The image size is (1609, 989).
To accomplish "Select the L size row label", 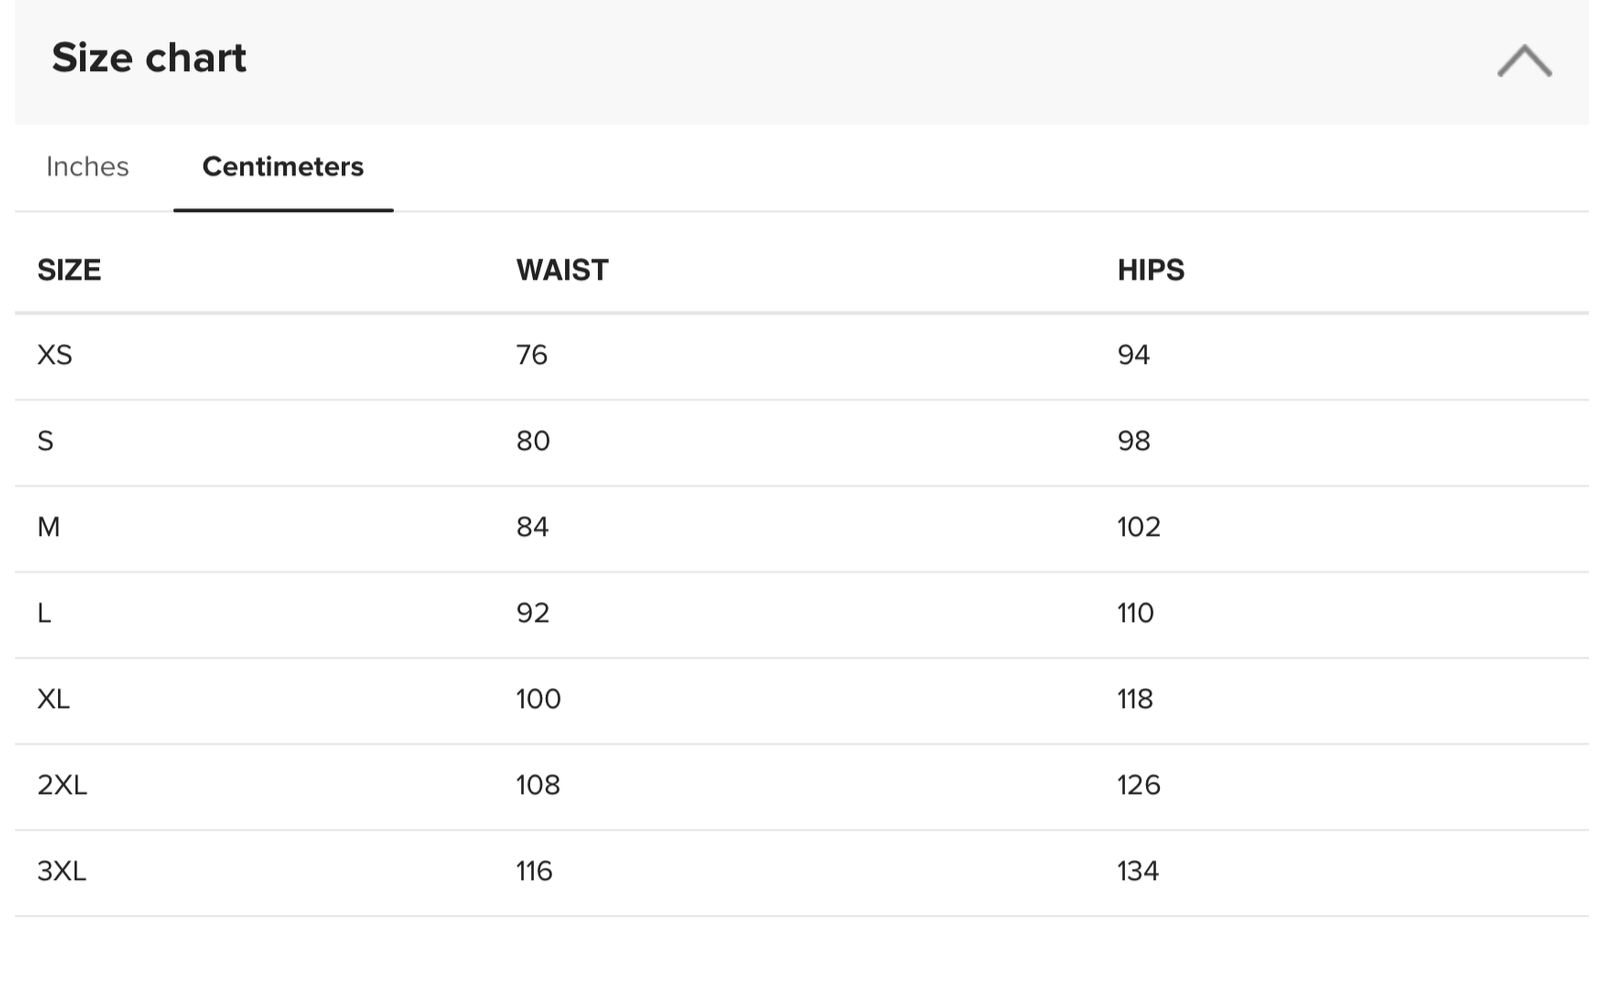I will (x=44, y=613).
